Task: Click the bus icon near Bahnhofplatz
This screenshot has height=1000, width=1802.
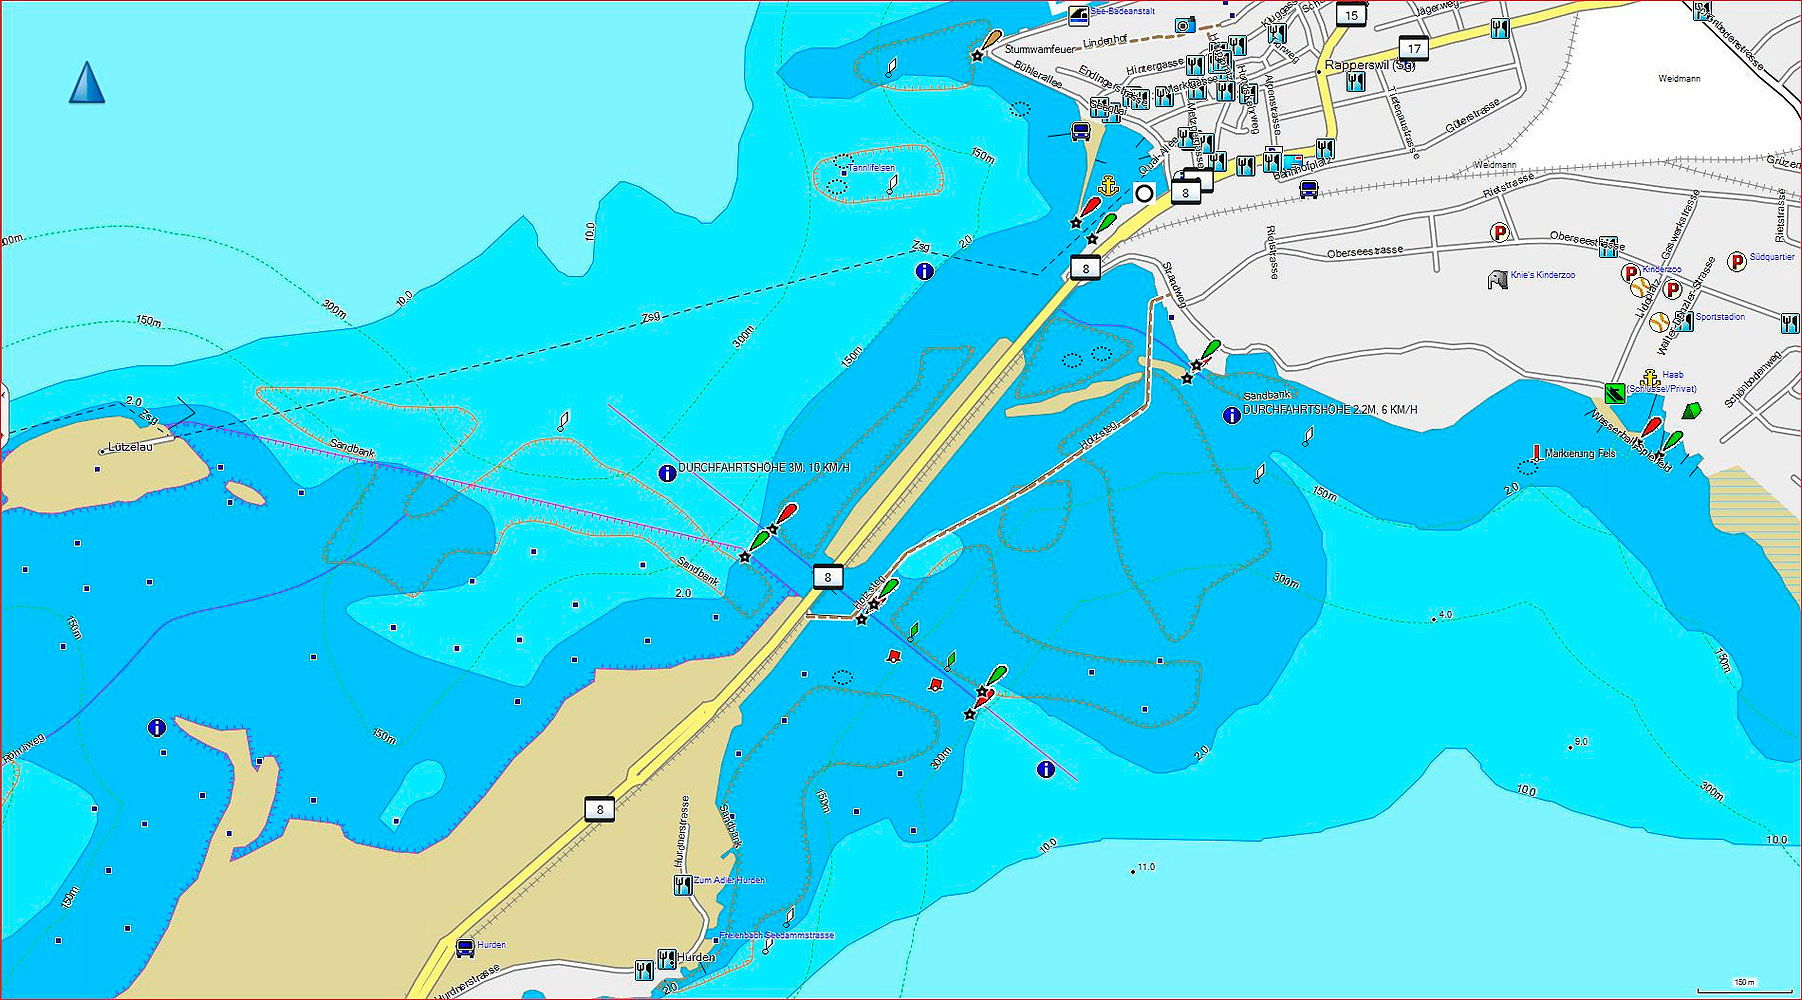Action: [x=1308, y=188]
